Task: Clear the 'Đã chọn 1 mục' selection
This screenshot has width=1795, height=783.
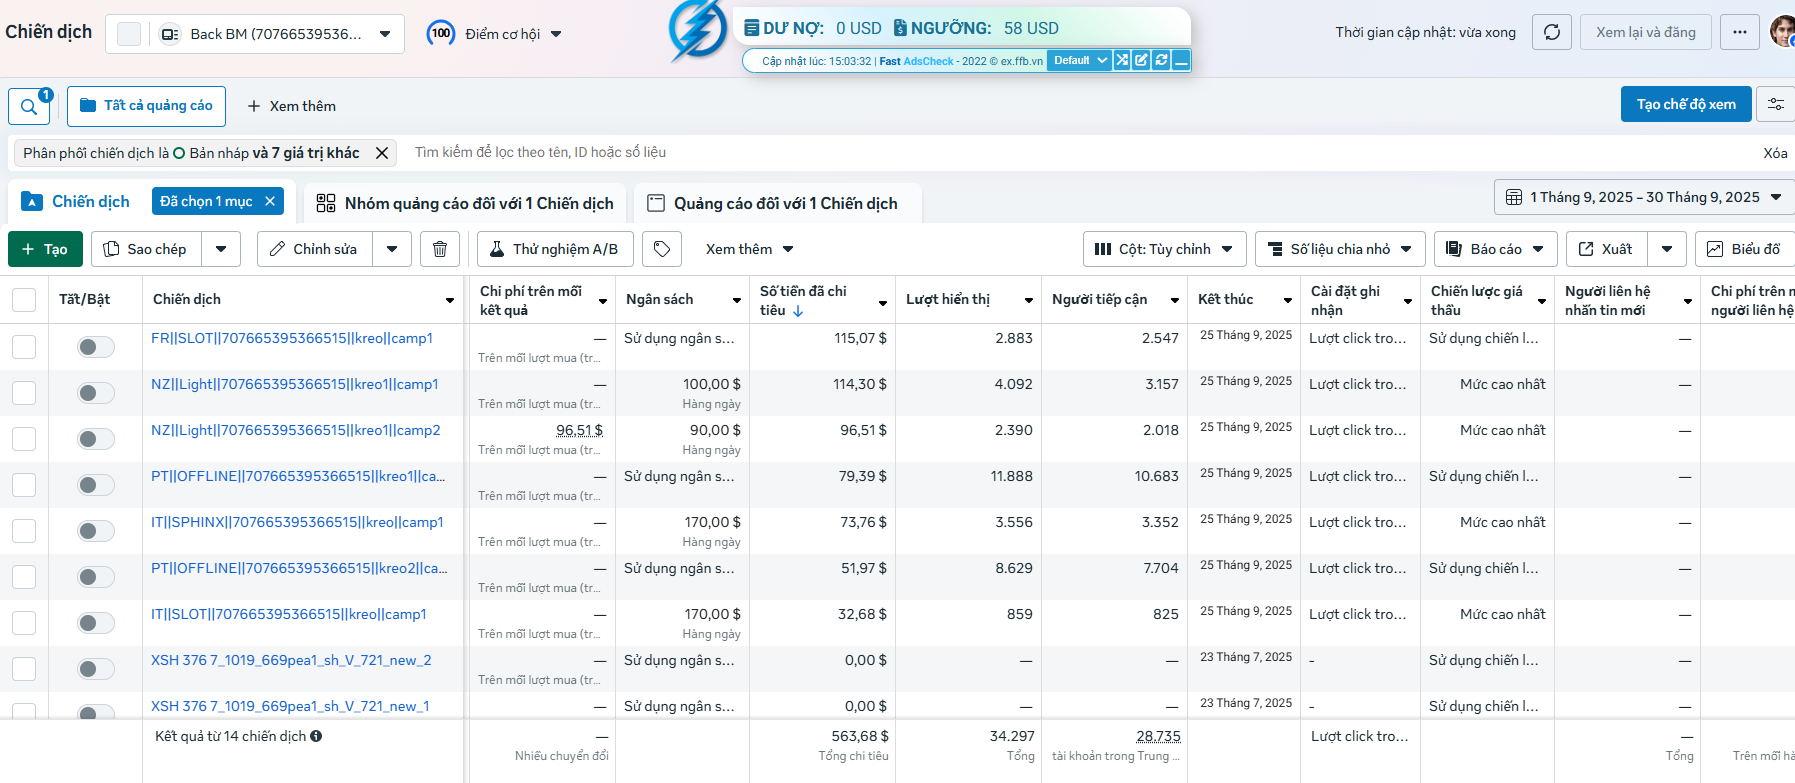Action: (x=270, y=201)
